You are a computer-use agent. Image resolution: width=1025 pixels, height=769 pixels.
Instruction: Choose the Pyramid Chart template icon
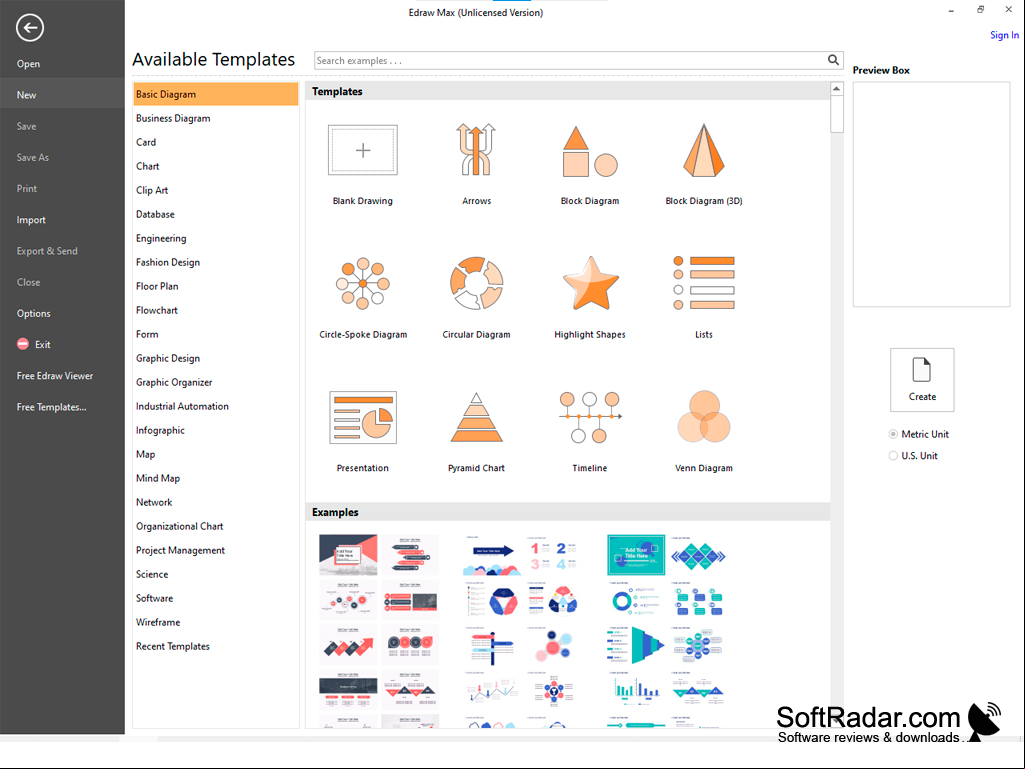(477, 417)
